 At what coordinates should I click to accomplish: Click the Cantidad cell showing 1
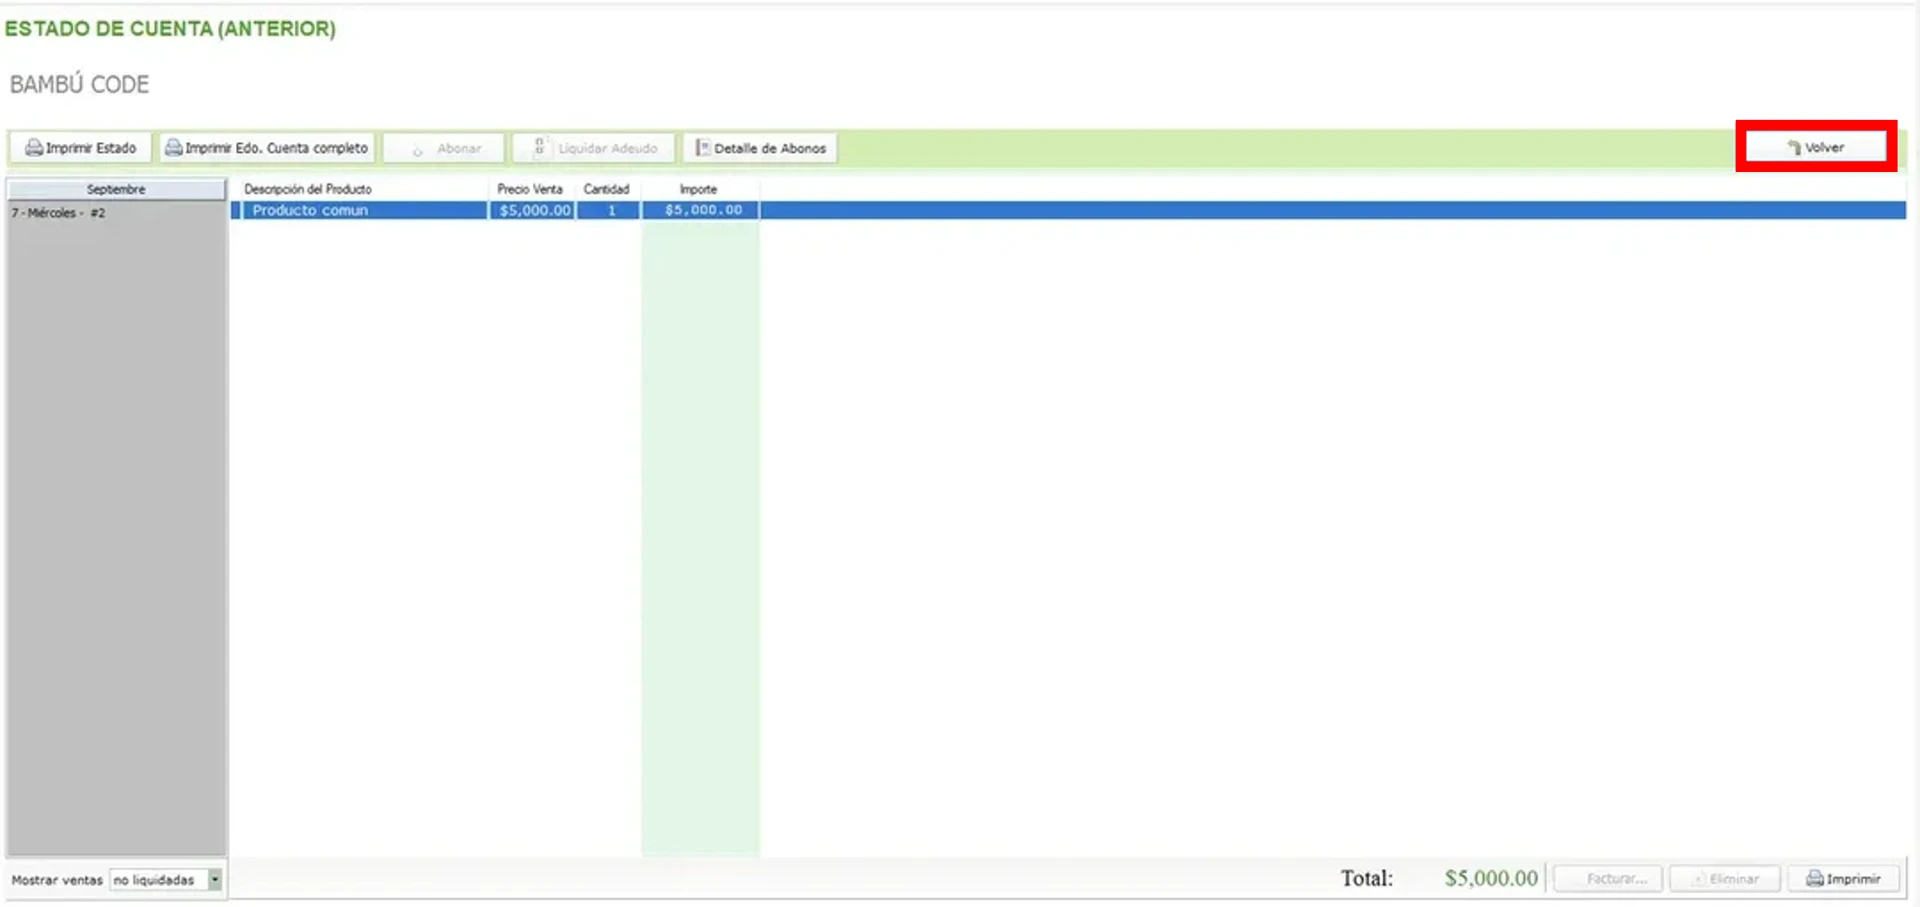pyautogui.click(x=610, y=210)
